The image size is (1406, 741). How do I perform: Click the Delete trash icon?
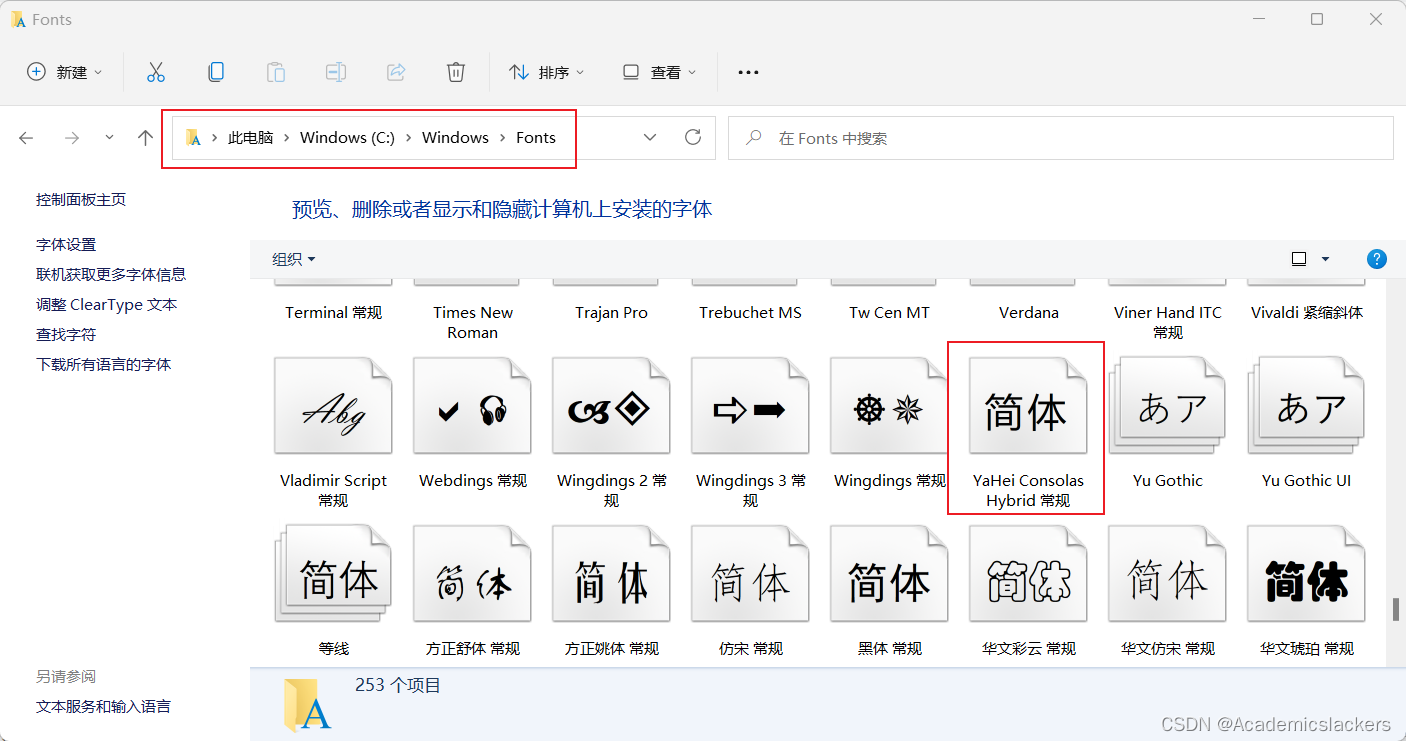[456, 71]
